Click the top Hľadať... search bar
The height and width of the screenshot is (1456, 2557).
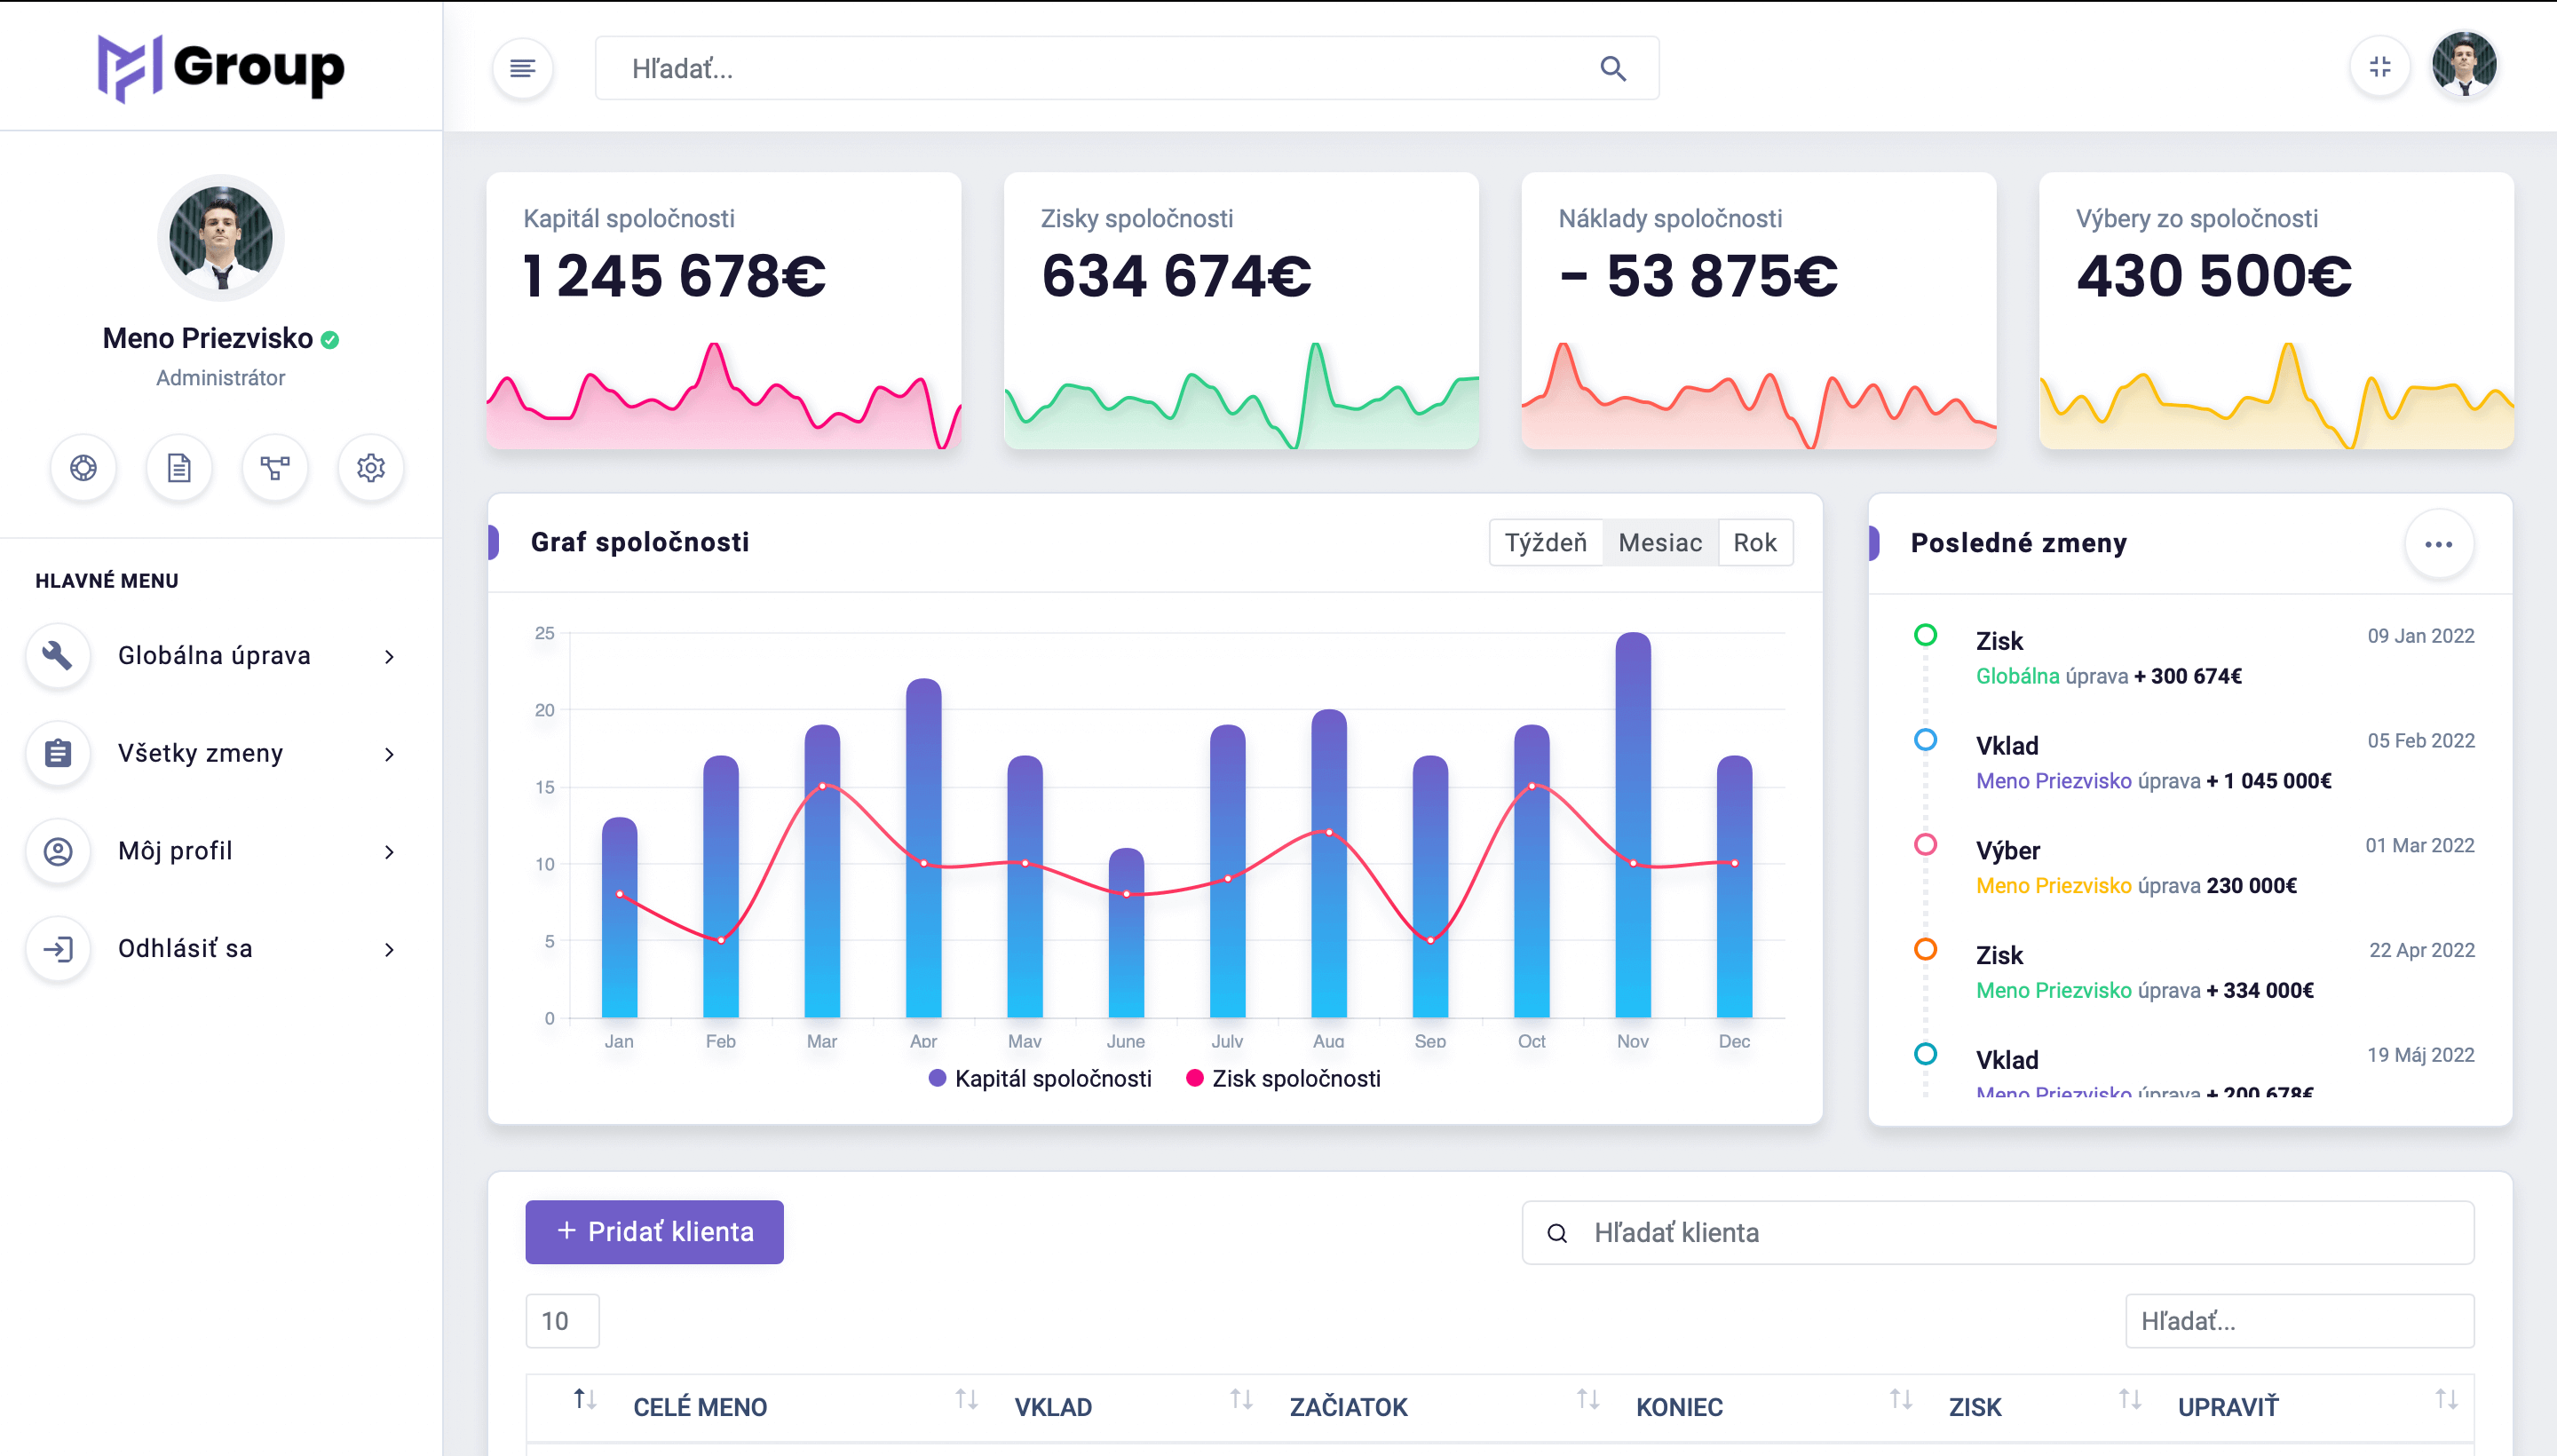pyautogui.click(x=1127, y=68)
